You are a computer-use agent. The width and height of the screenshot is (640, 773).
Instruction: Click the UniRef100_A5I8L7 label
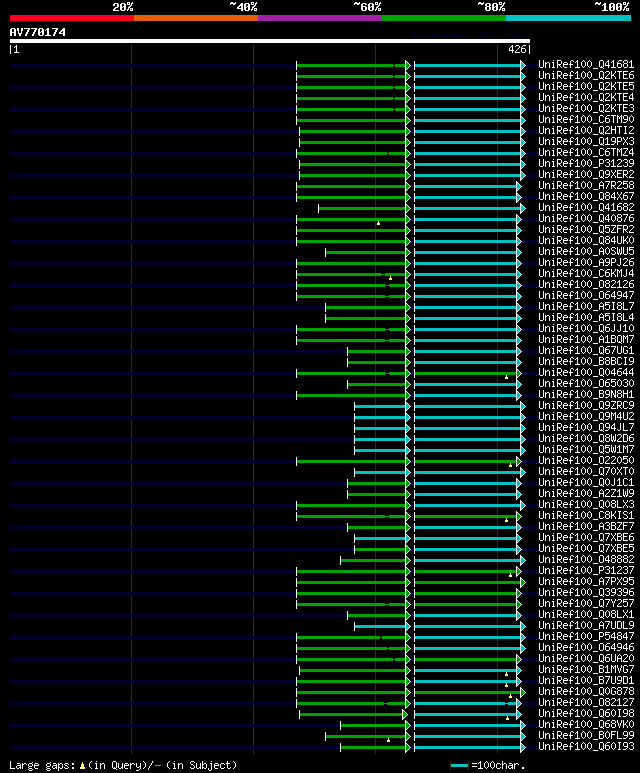click(586, 307)
